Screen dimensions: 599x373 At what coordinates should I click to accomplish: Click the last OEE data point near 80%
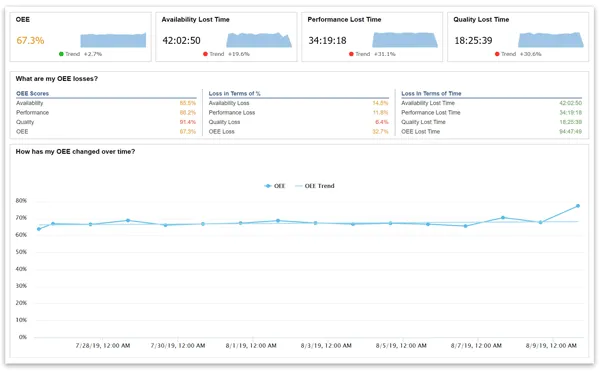pyautogui.click(x=578, y=206)
